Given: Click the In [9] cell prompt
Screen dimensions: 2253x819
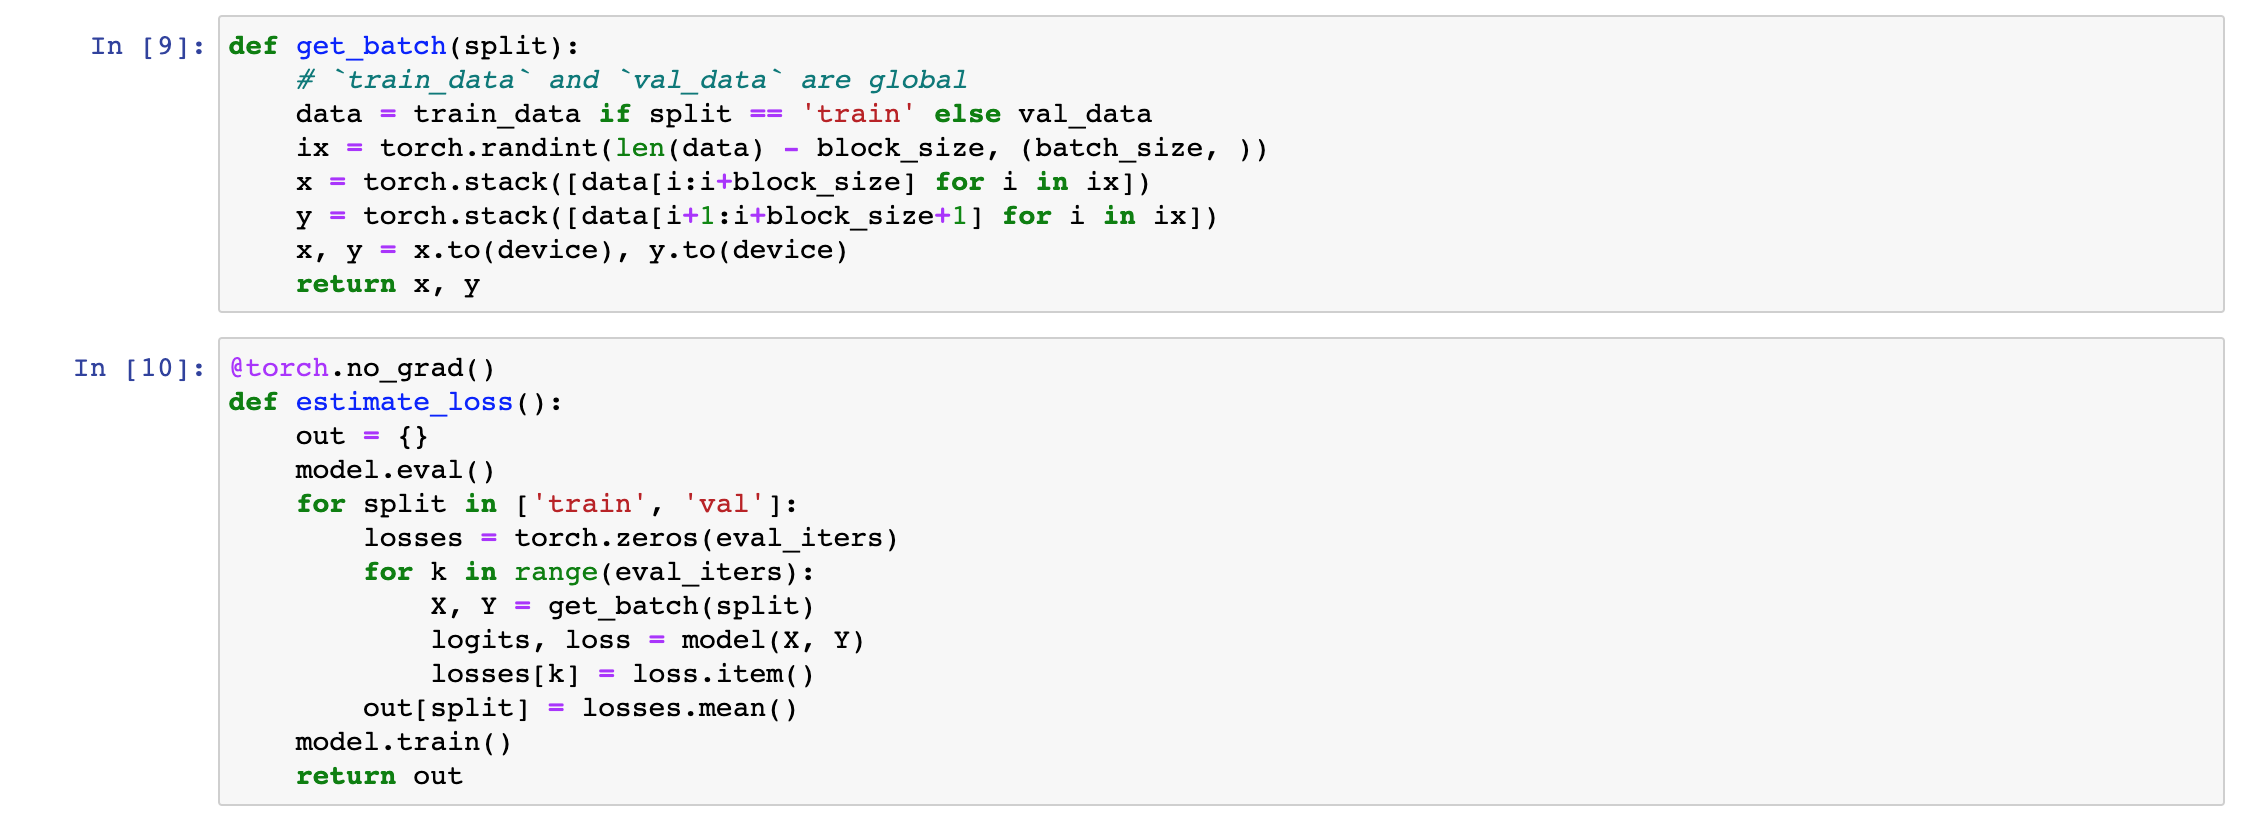Looking at the screenshot, I should [148, 46].
